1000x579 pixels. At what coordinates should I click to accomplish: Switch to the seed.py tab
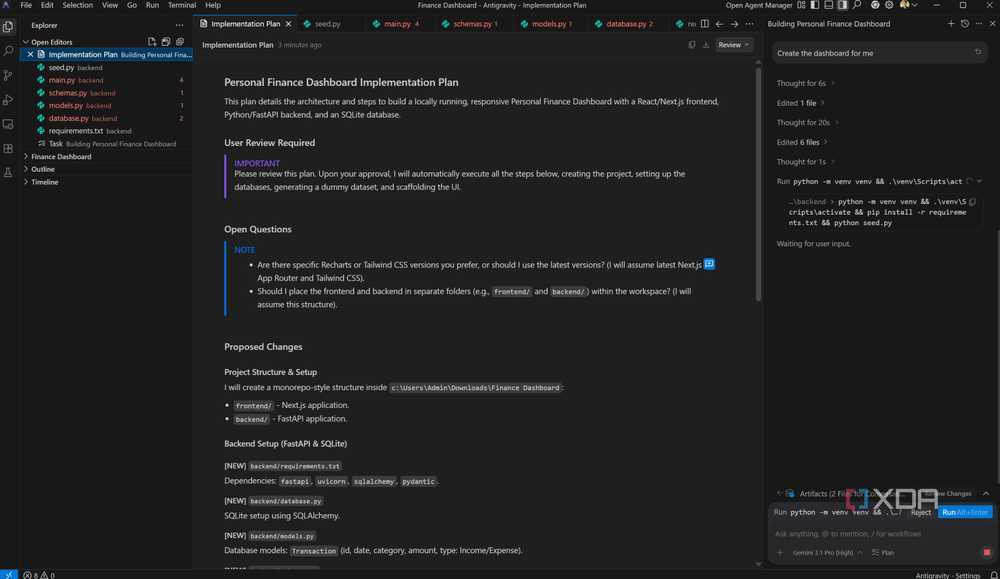coord(327,24)
